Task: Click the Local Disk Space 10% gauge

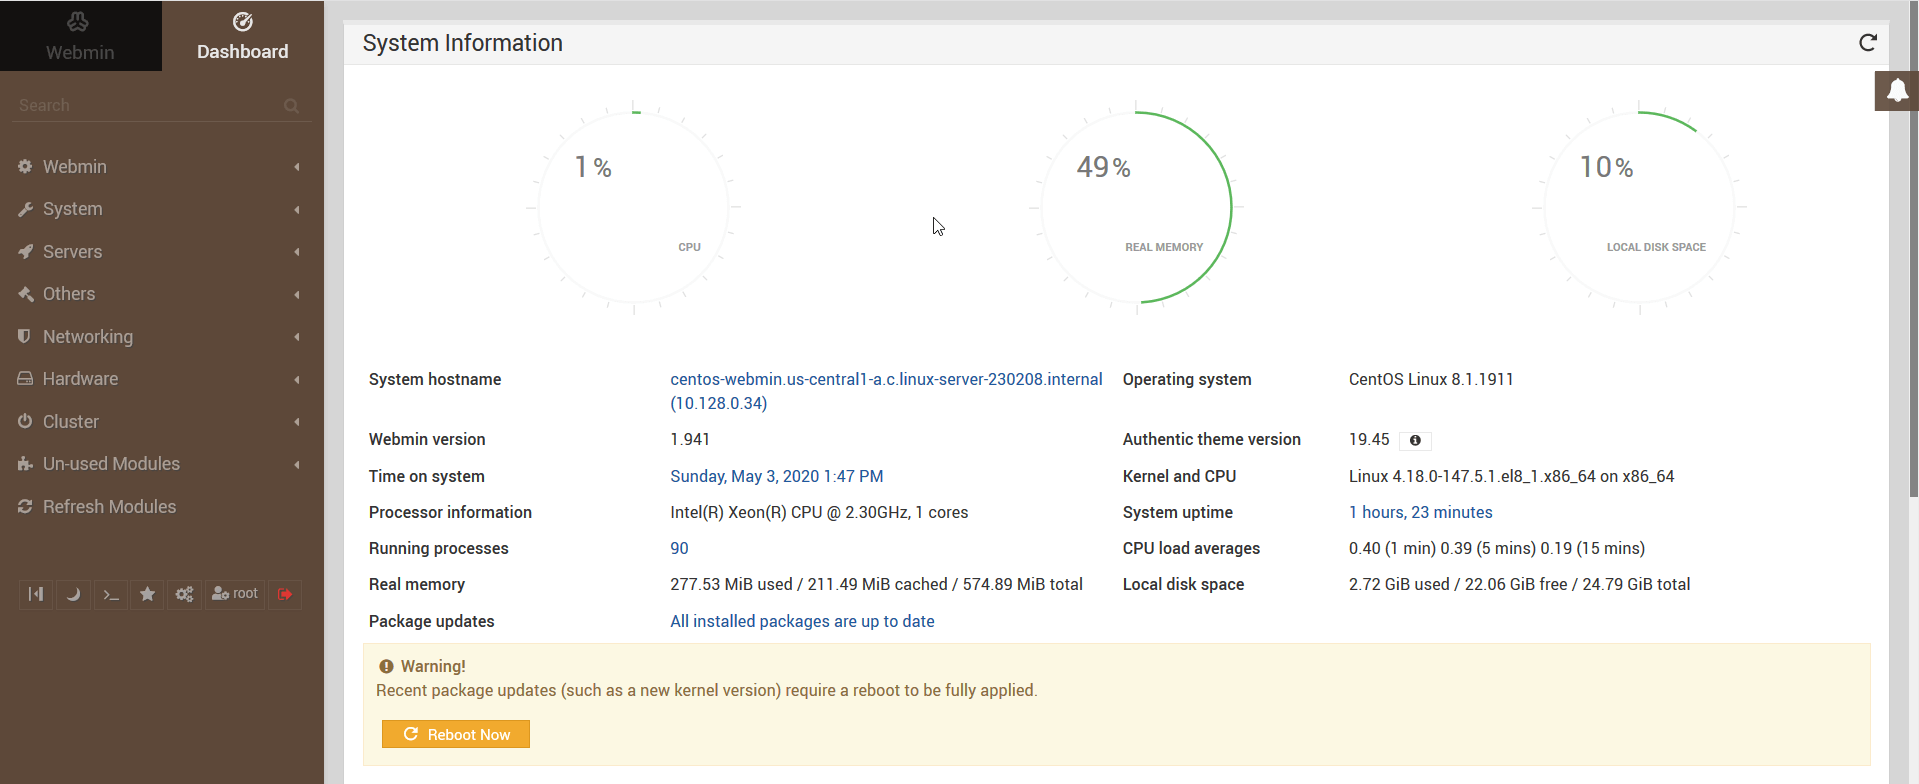Action: pos(1640,207)
